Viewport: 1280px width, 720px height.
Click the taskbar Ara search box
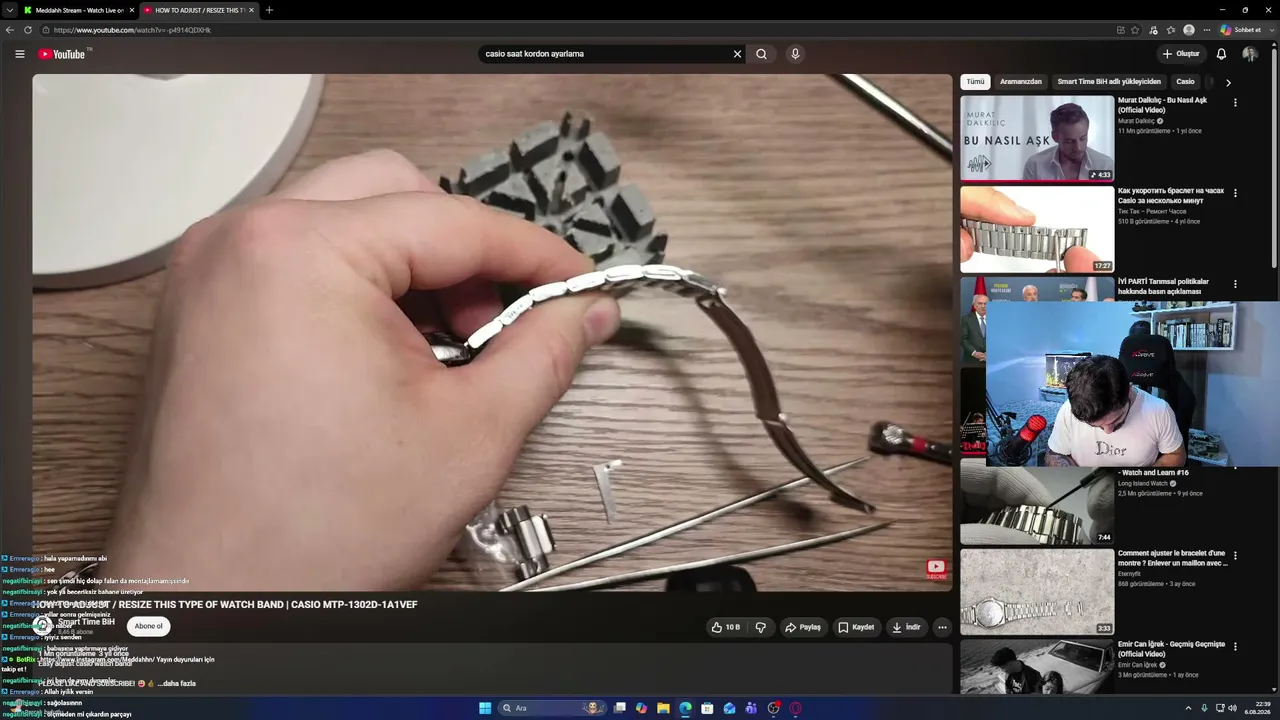(x=553, y=708)
